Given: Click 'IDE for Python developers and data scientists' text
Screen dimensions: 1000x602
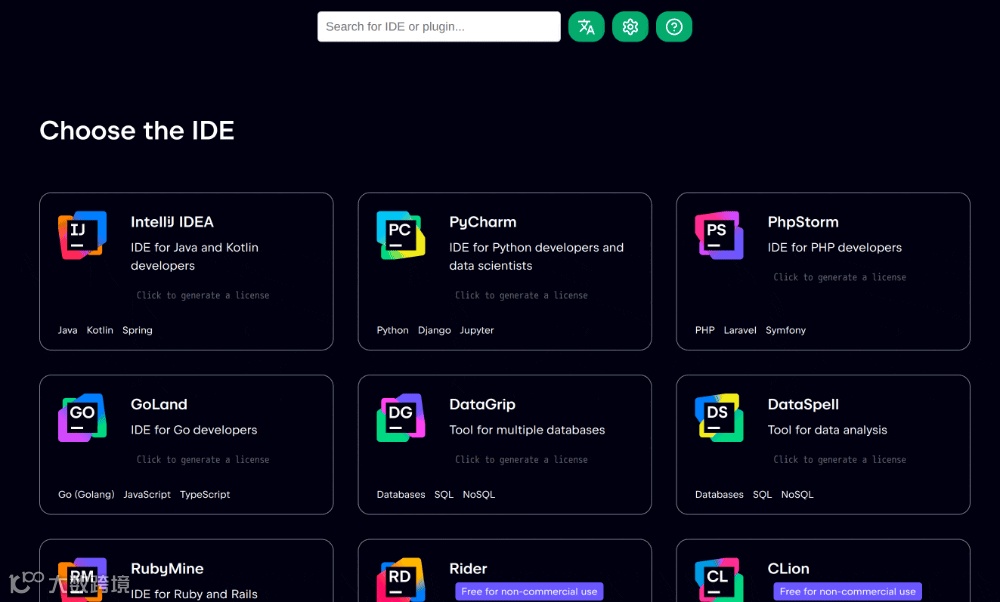Looking at the screenshot, I should [x=536, y=256].
